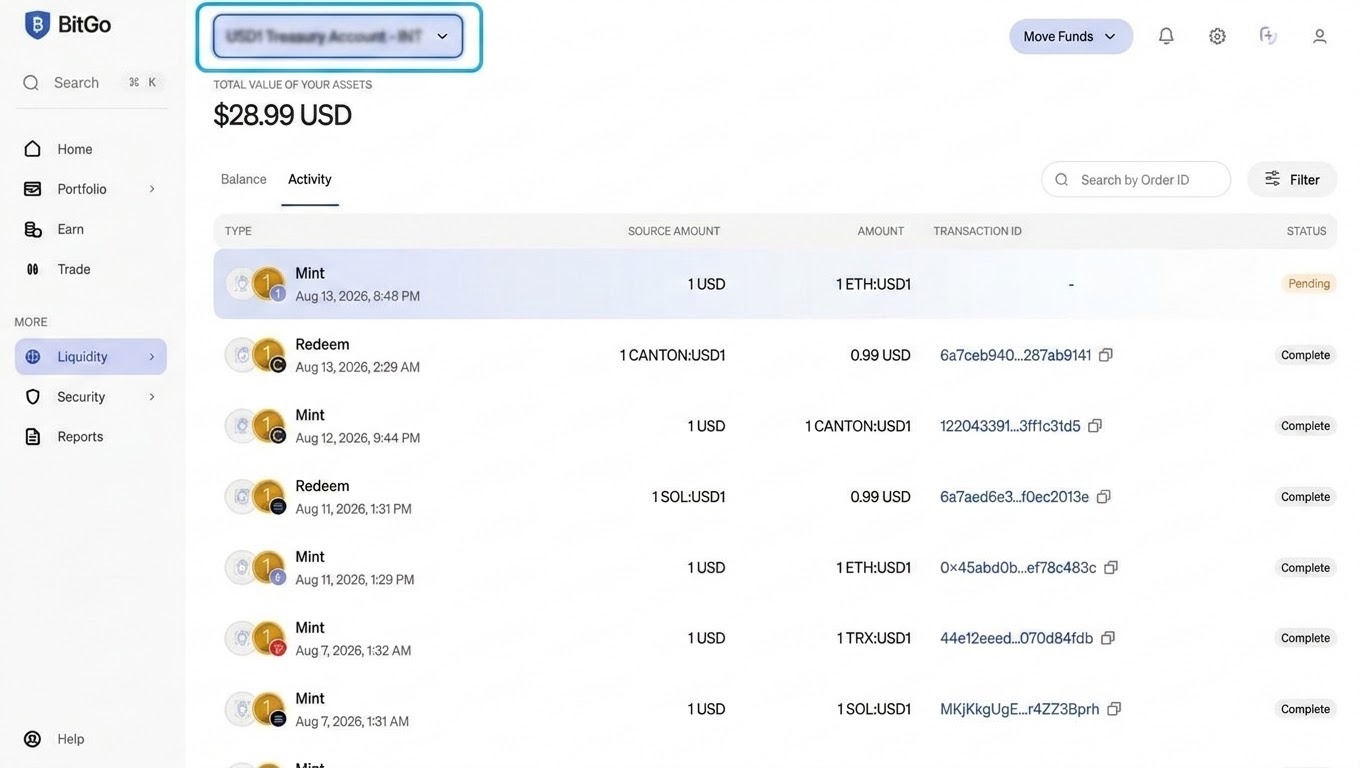Open the Move Funds dropdown

1071,36
